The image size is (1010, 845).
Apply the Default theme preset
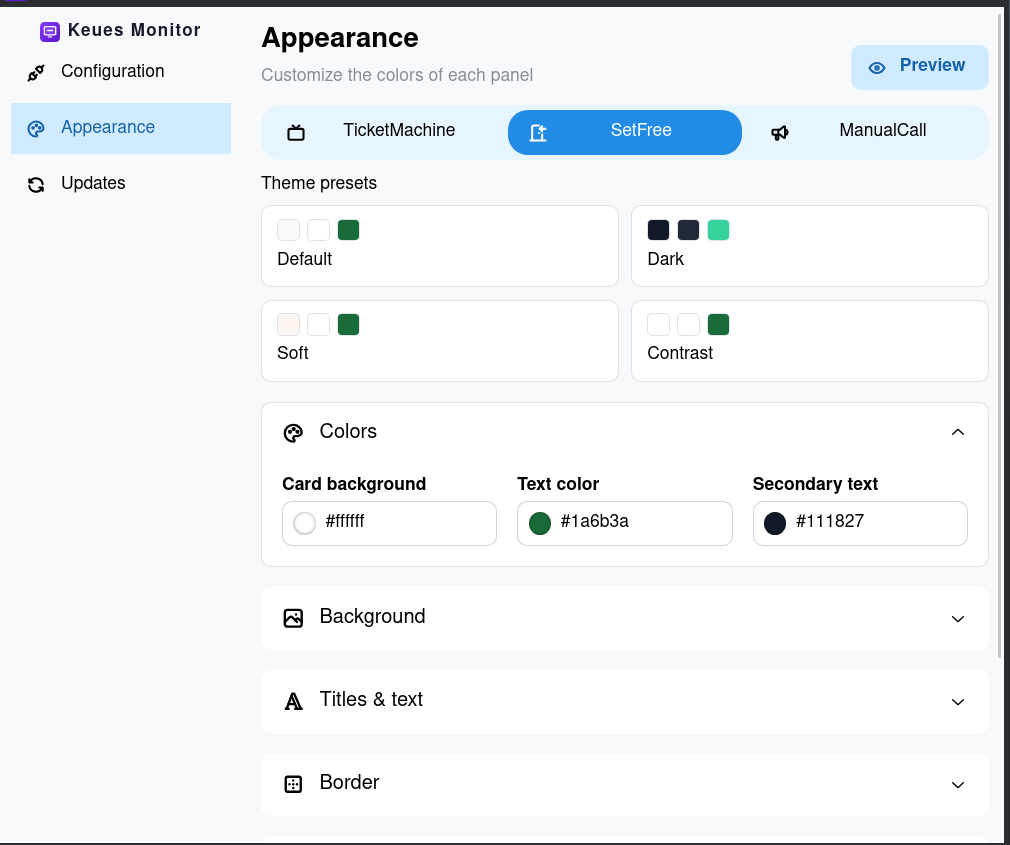click(x=440, y=246)
